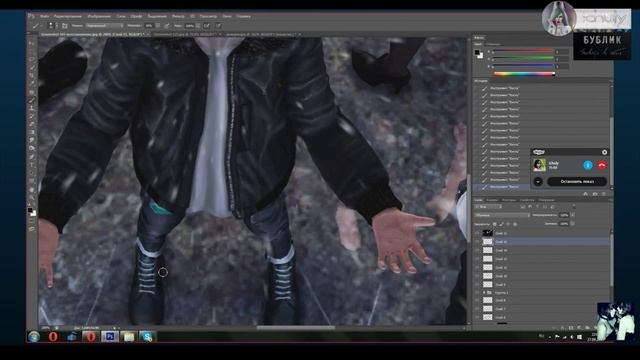Switch to the Каналы tab in layers panel
This screenshot has height=360, width=640.
(x=492, y=200)
